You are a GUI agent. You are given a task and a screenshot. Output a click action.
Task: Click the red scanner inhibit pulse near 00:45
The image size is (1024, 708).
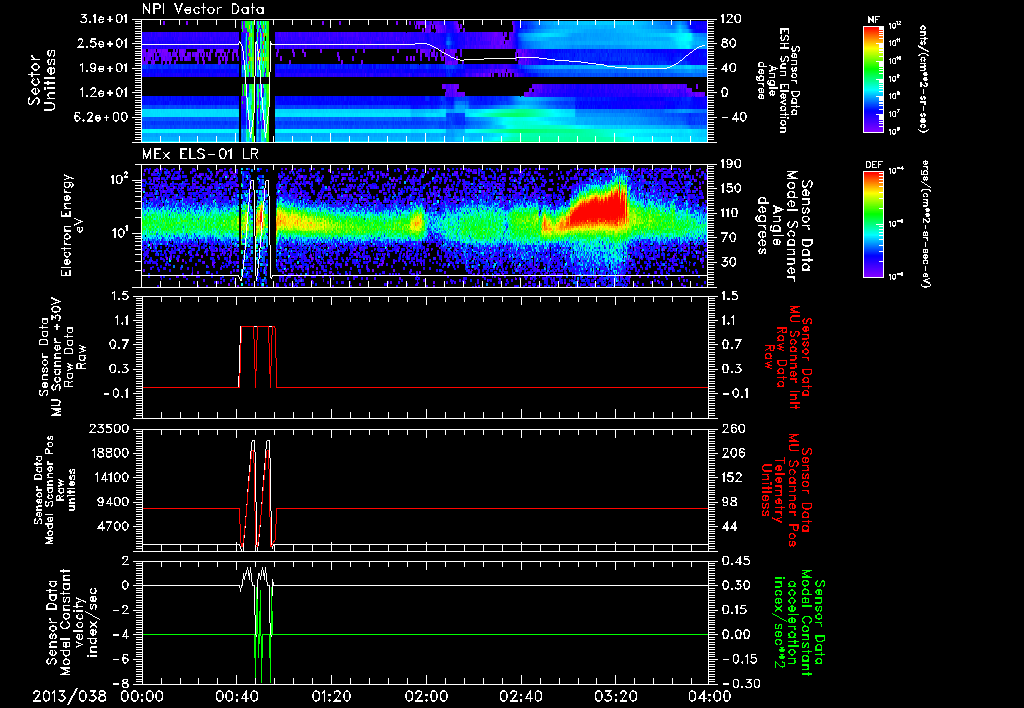click(258, 356)
